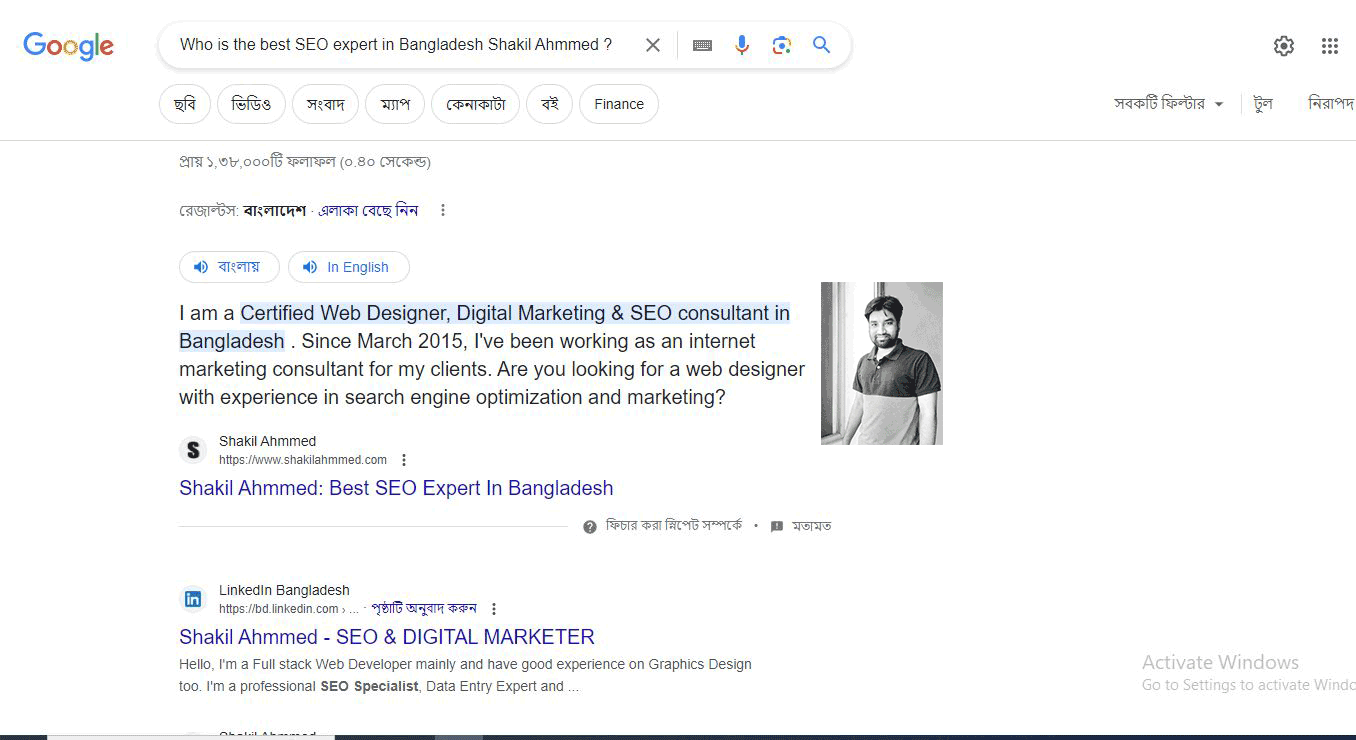Start voice search with microphone icon
Screen dimensions: 1356x740
coord(742,45)
